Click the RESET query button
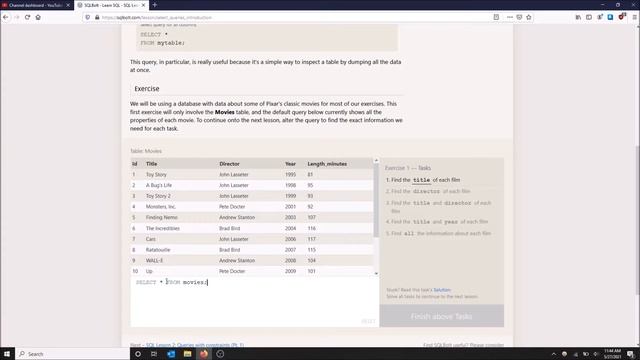640x360 pixels. [x=368, y=321]
